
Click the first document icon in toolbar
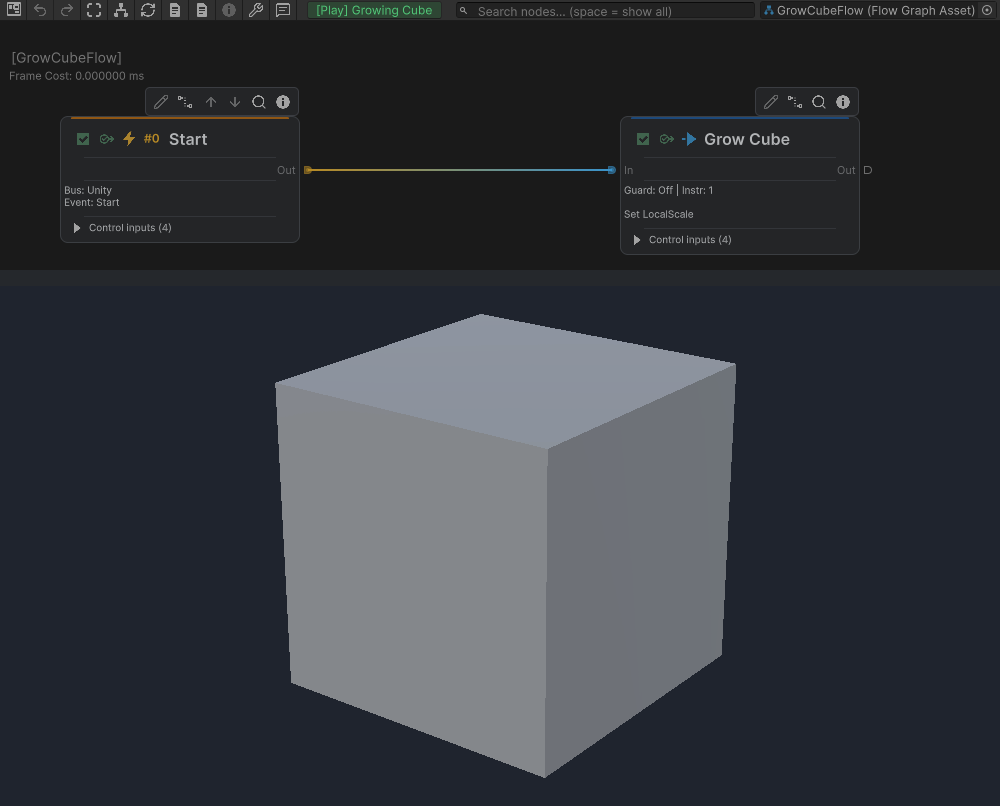[x=175, y=10]
